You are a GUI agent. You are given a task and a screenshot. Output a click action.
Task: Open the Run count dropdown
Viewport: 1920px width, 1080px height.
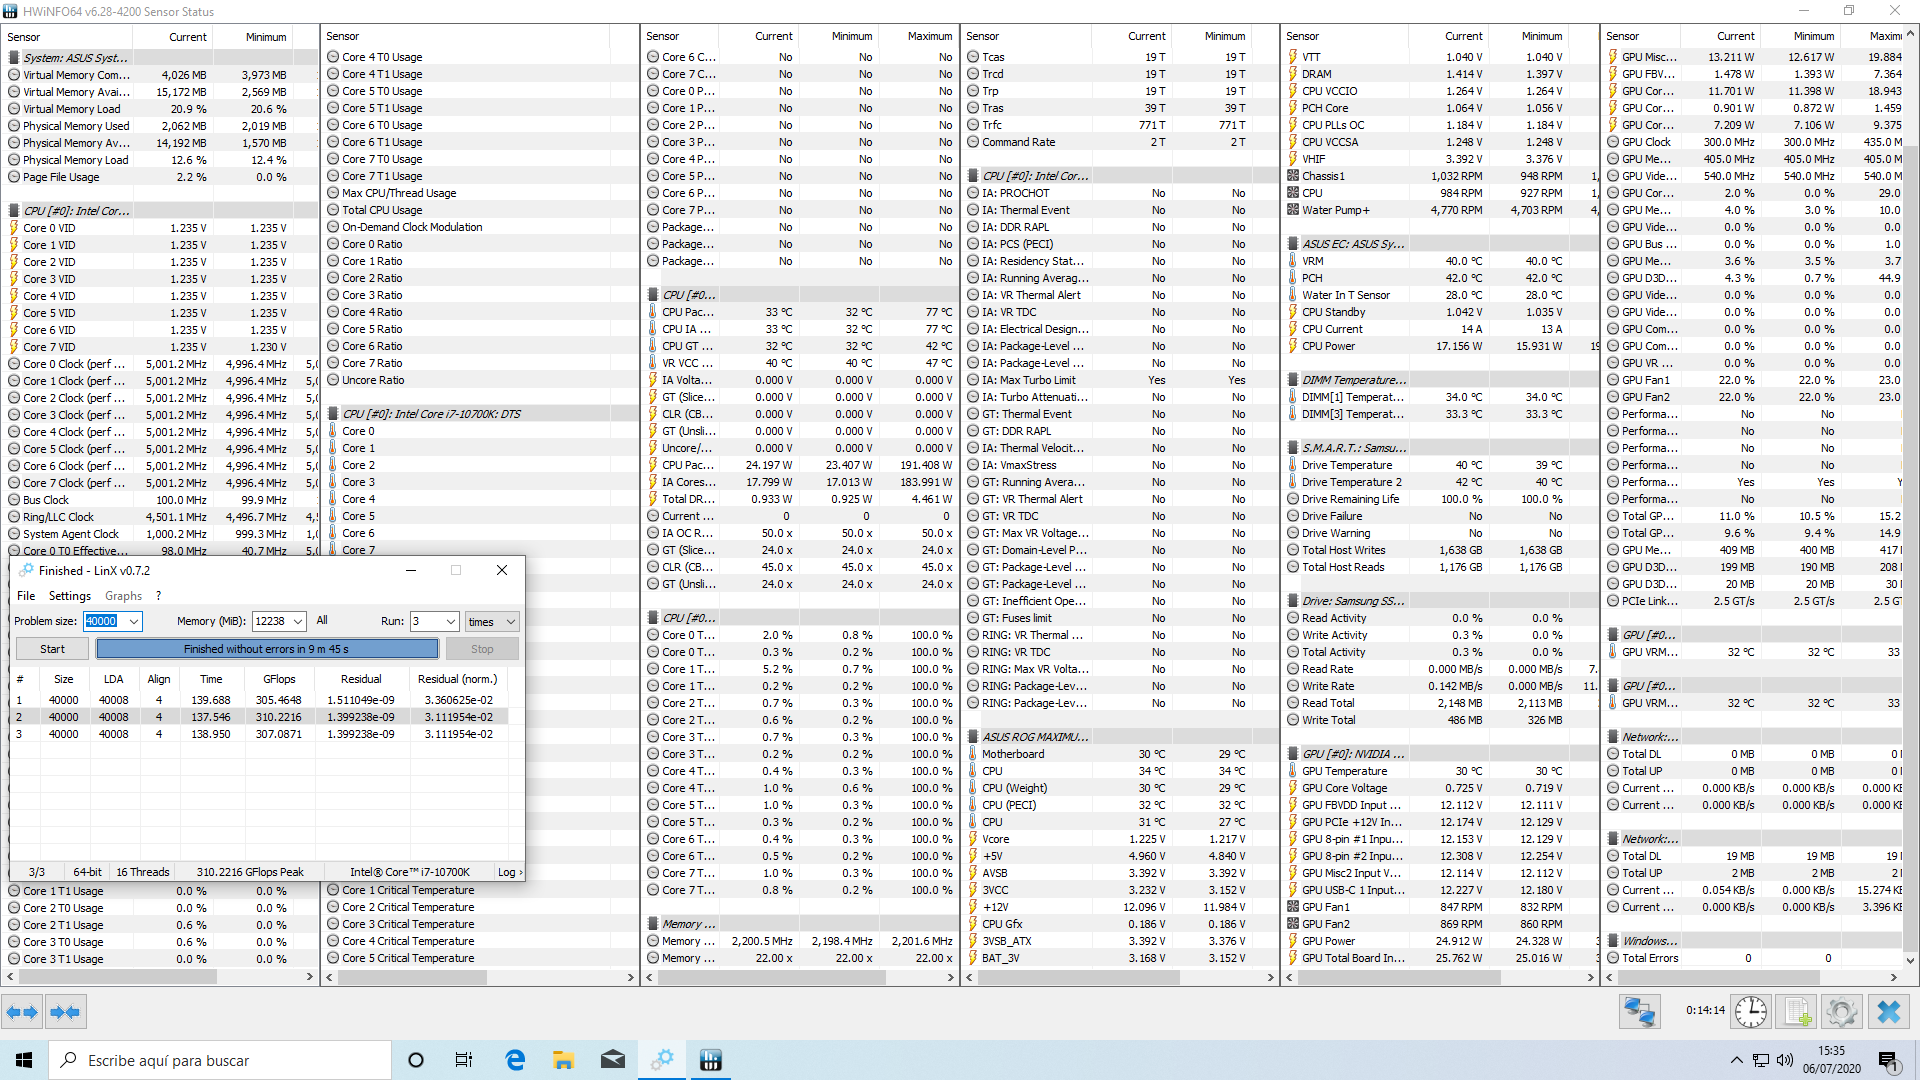tap(450, 621)
